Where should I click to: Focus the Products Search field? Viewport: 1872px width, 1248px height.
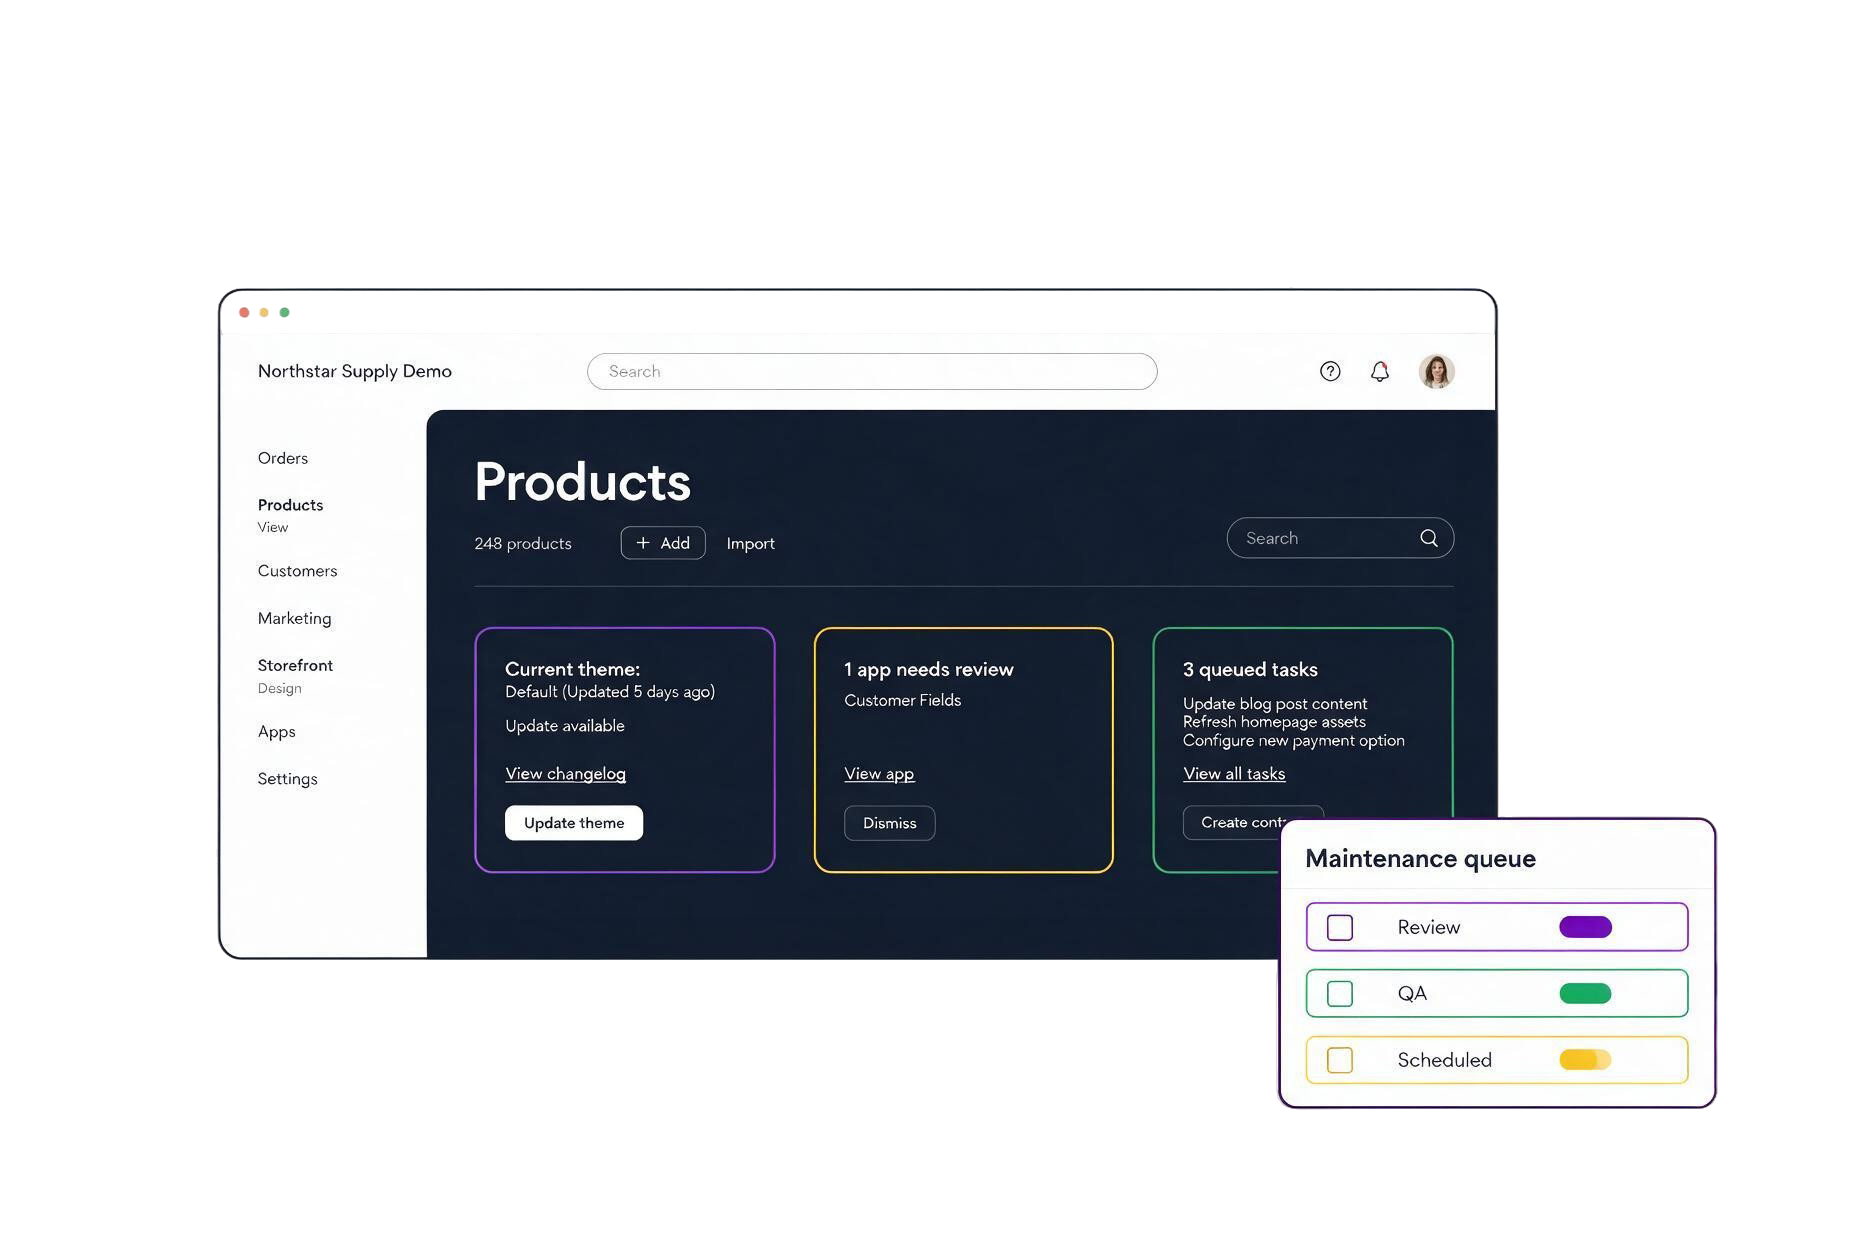tap(1340, 538)
